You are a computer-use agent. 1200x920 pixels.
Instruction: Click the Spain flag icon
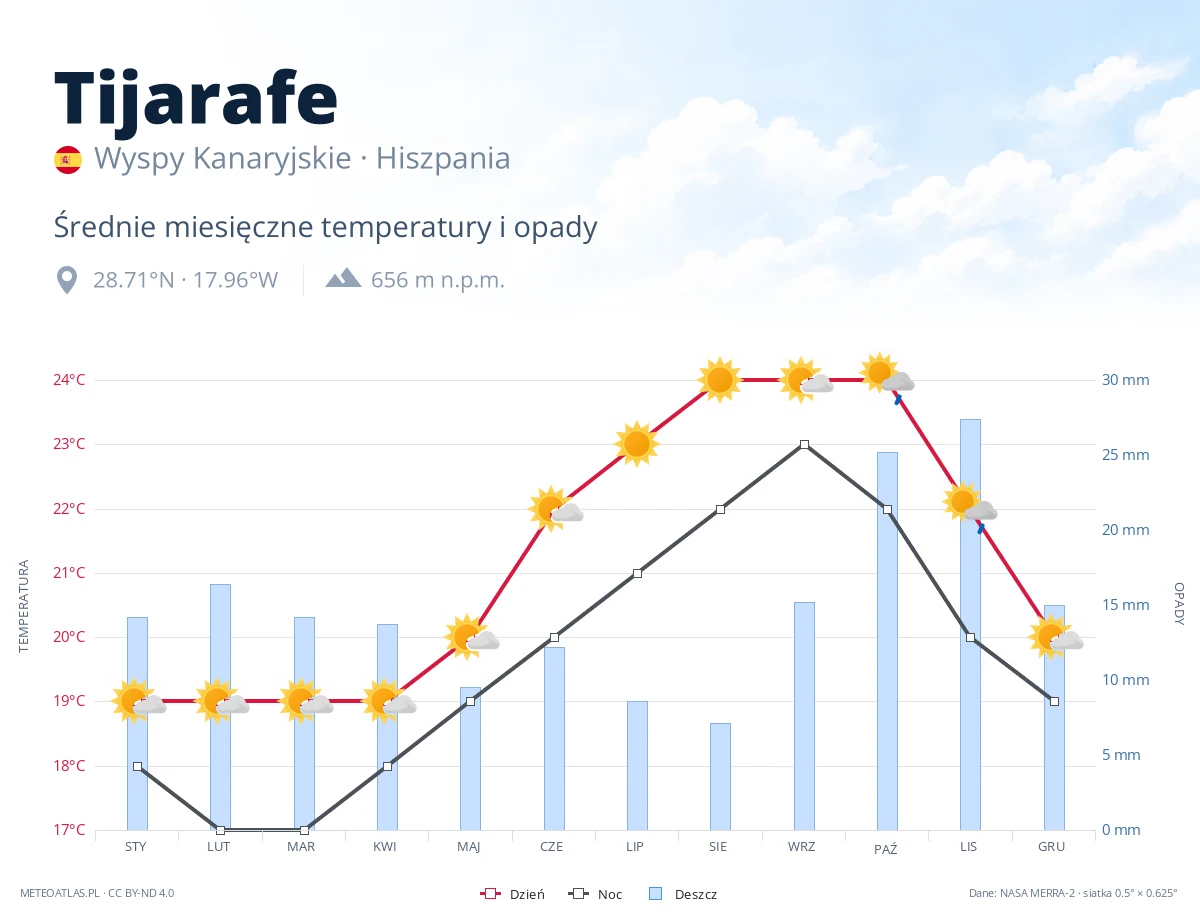pos(68,160)
